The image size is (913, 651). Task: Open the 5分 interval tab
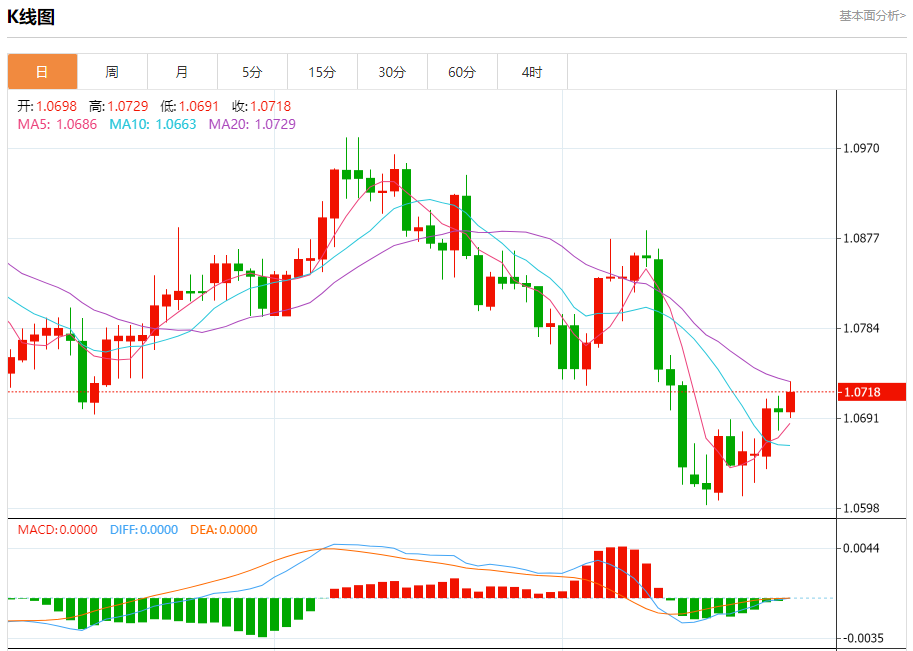(252, 72)
